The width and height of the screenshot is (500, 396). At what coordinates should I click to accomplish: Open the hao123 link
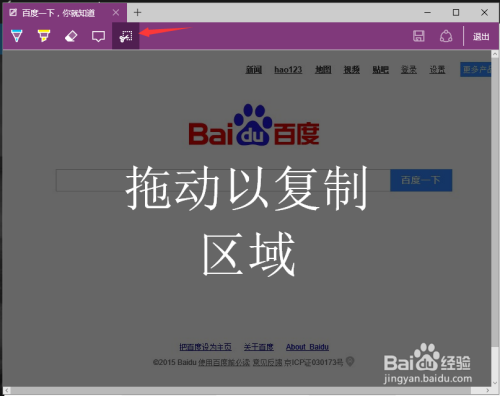pyautogui.click(x=288, y=70)
